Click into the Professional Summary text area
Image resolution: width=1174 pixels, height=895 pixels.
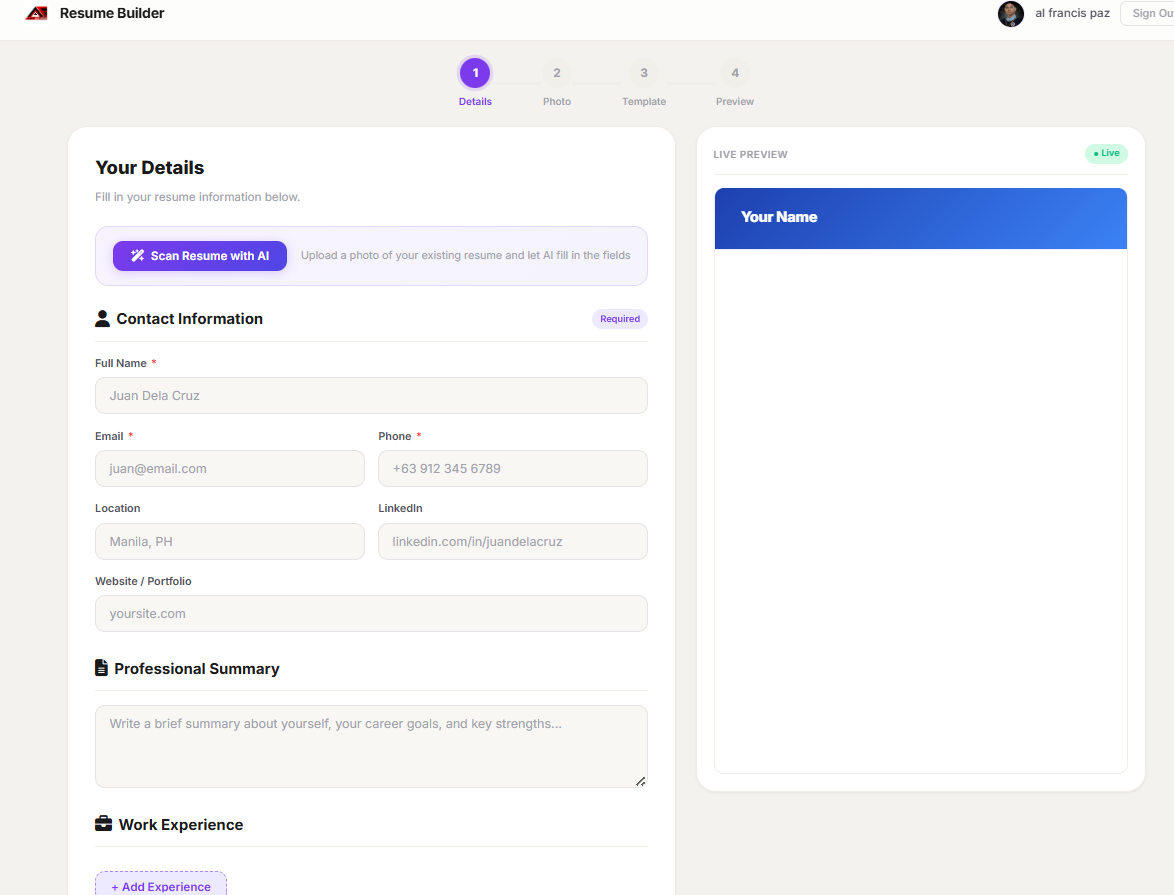[371, 746]
